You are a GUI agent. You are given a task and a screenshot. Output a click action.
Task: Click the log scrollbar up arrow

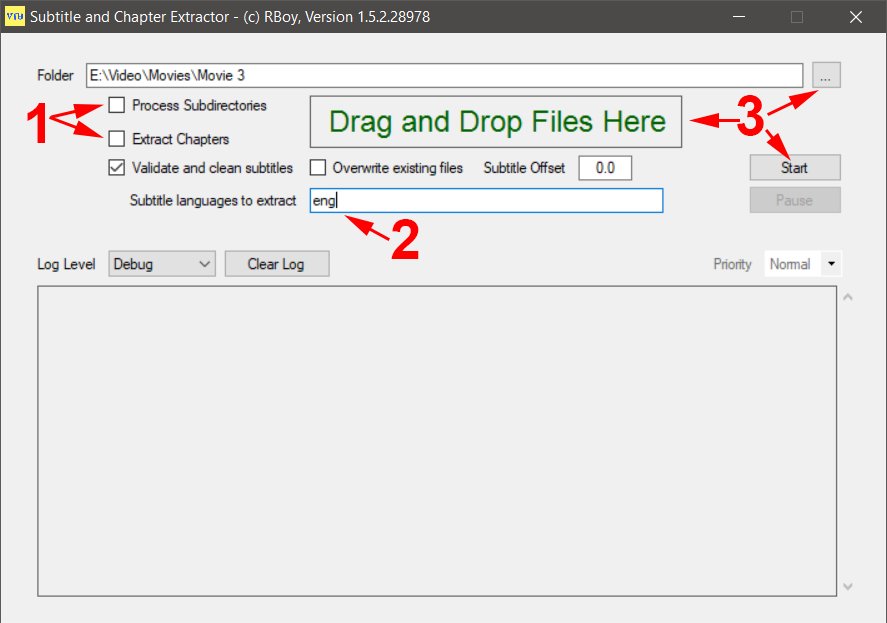pos(847,297)
